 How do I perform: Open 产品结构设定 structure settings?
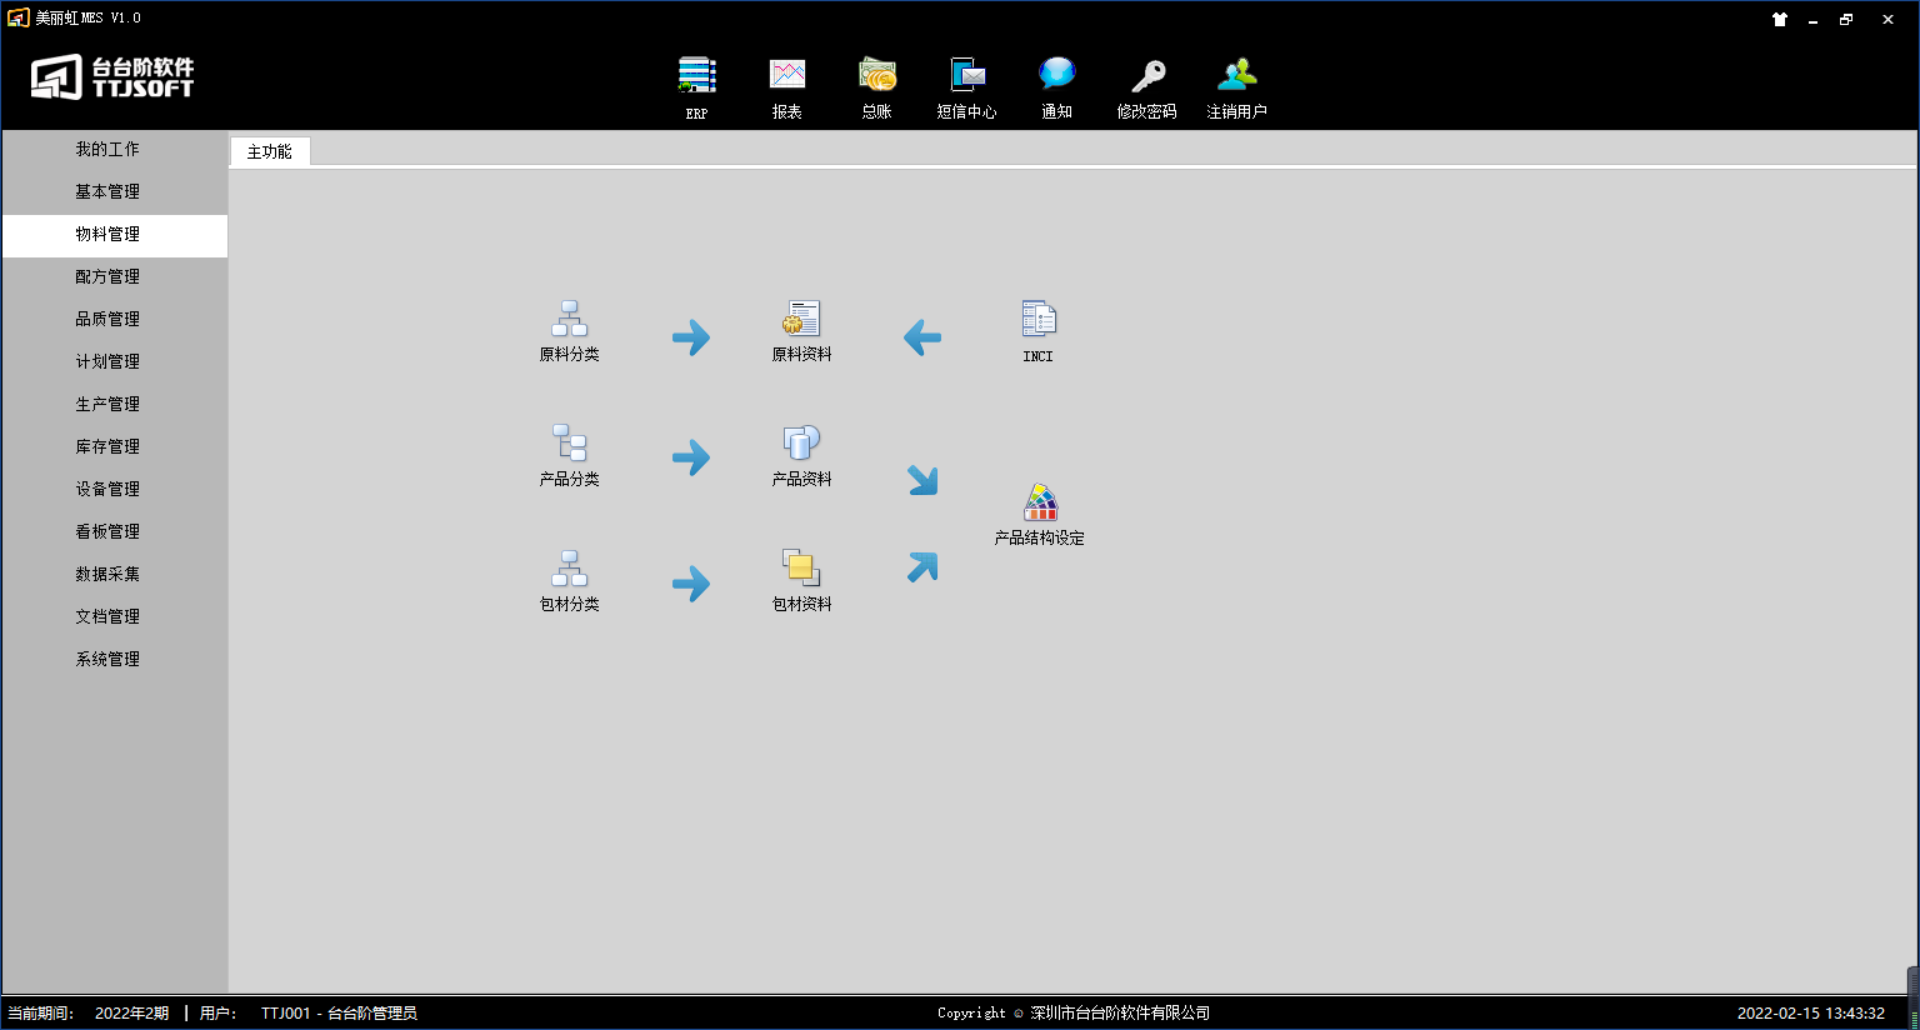point(1040,504)
